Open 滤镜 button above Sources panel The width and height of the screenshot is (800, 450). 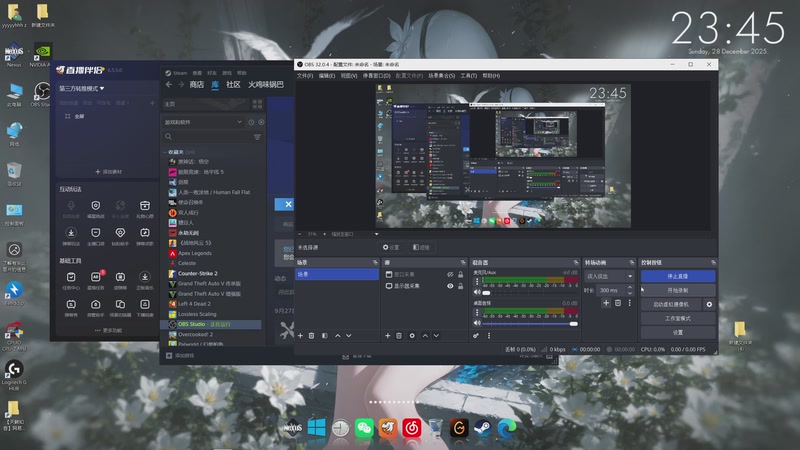(x=421, y=247)
